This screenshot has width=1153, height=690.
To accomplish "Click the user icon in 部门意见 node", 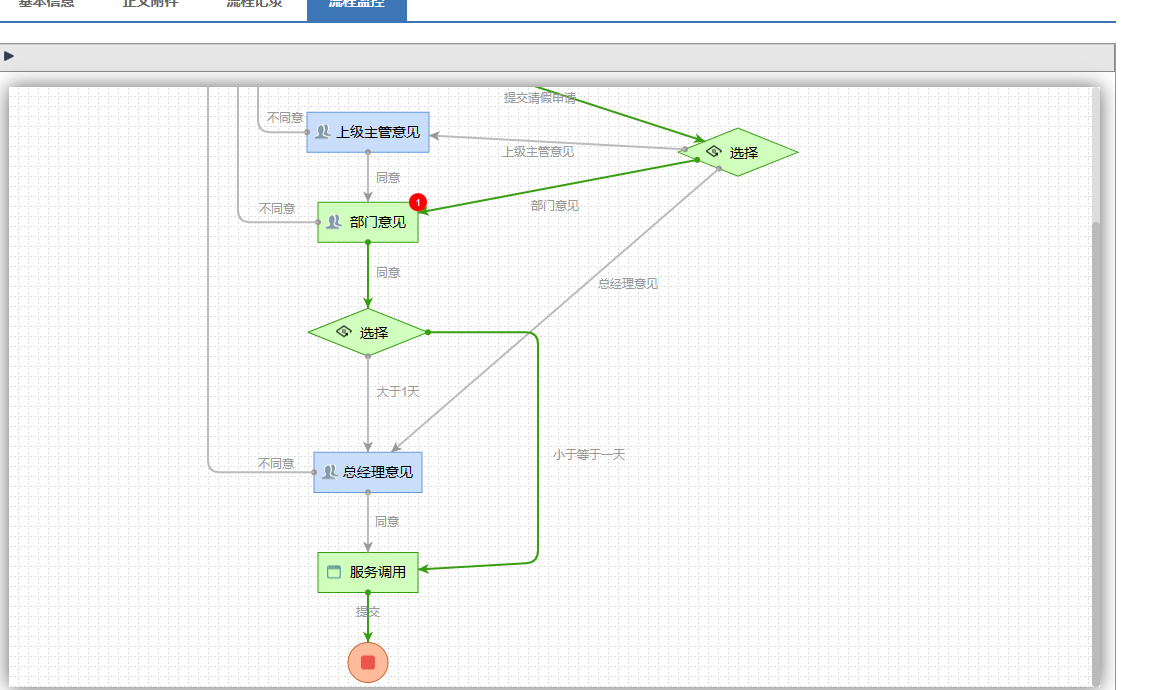I will pyautogui.click(x=334, y=221).
